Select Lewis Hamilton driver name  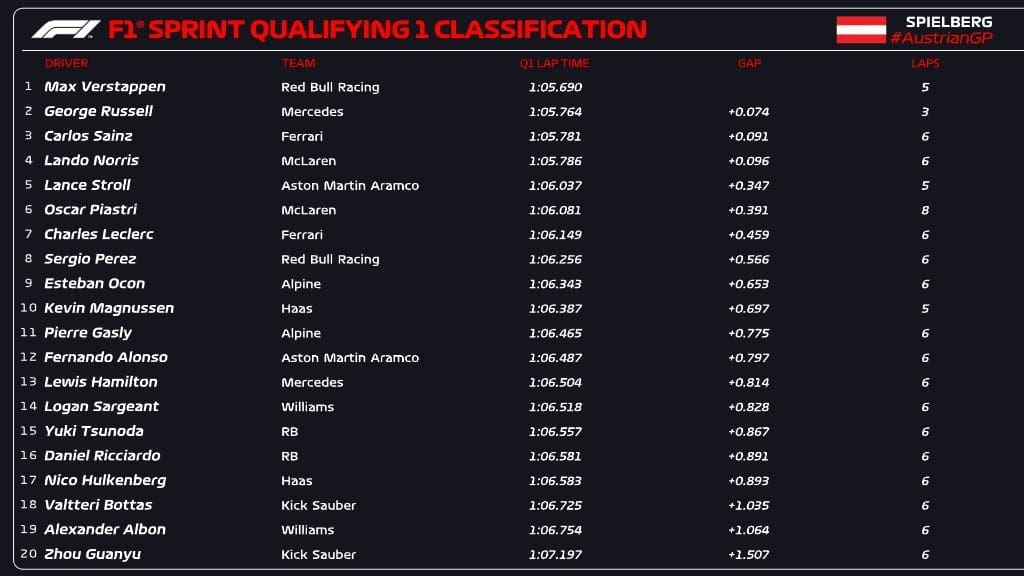pos(101,382)
